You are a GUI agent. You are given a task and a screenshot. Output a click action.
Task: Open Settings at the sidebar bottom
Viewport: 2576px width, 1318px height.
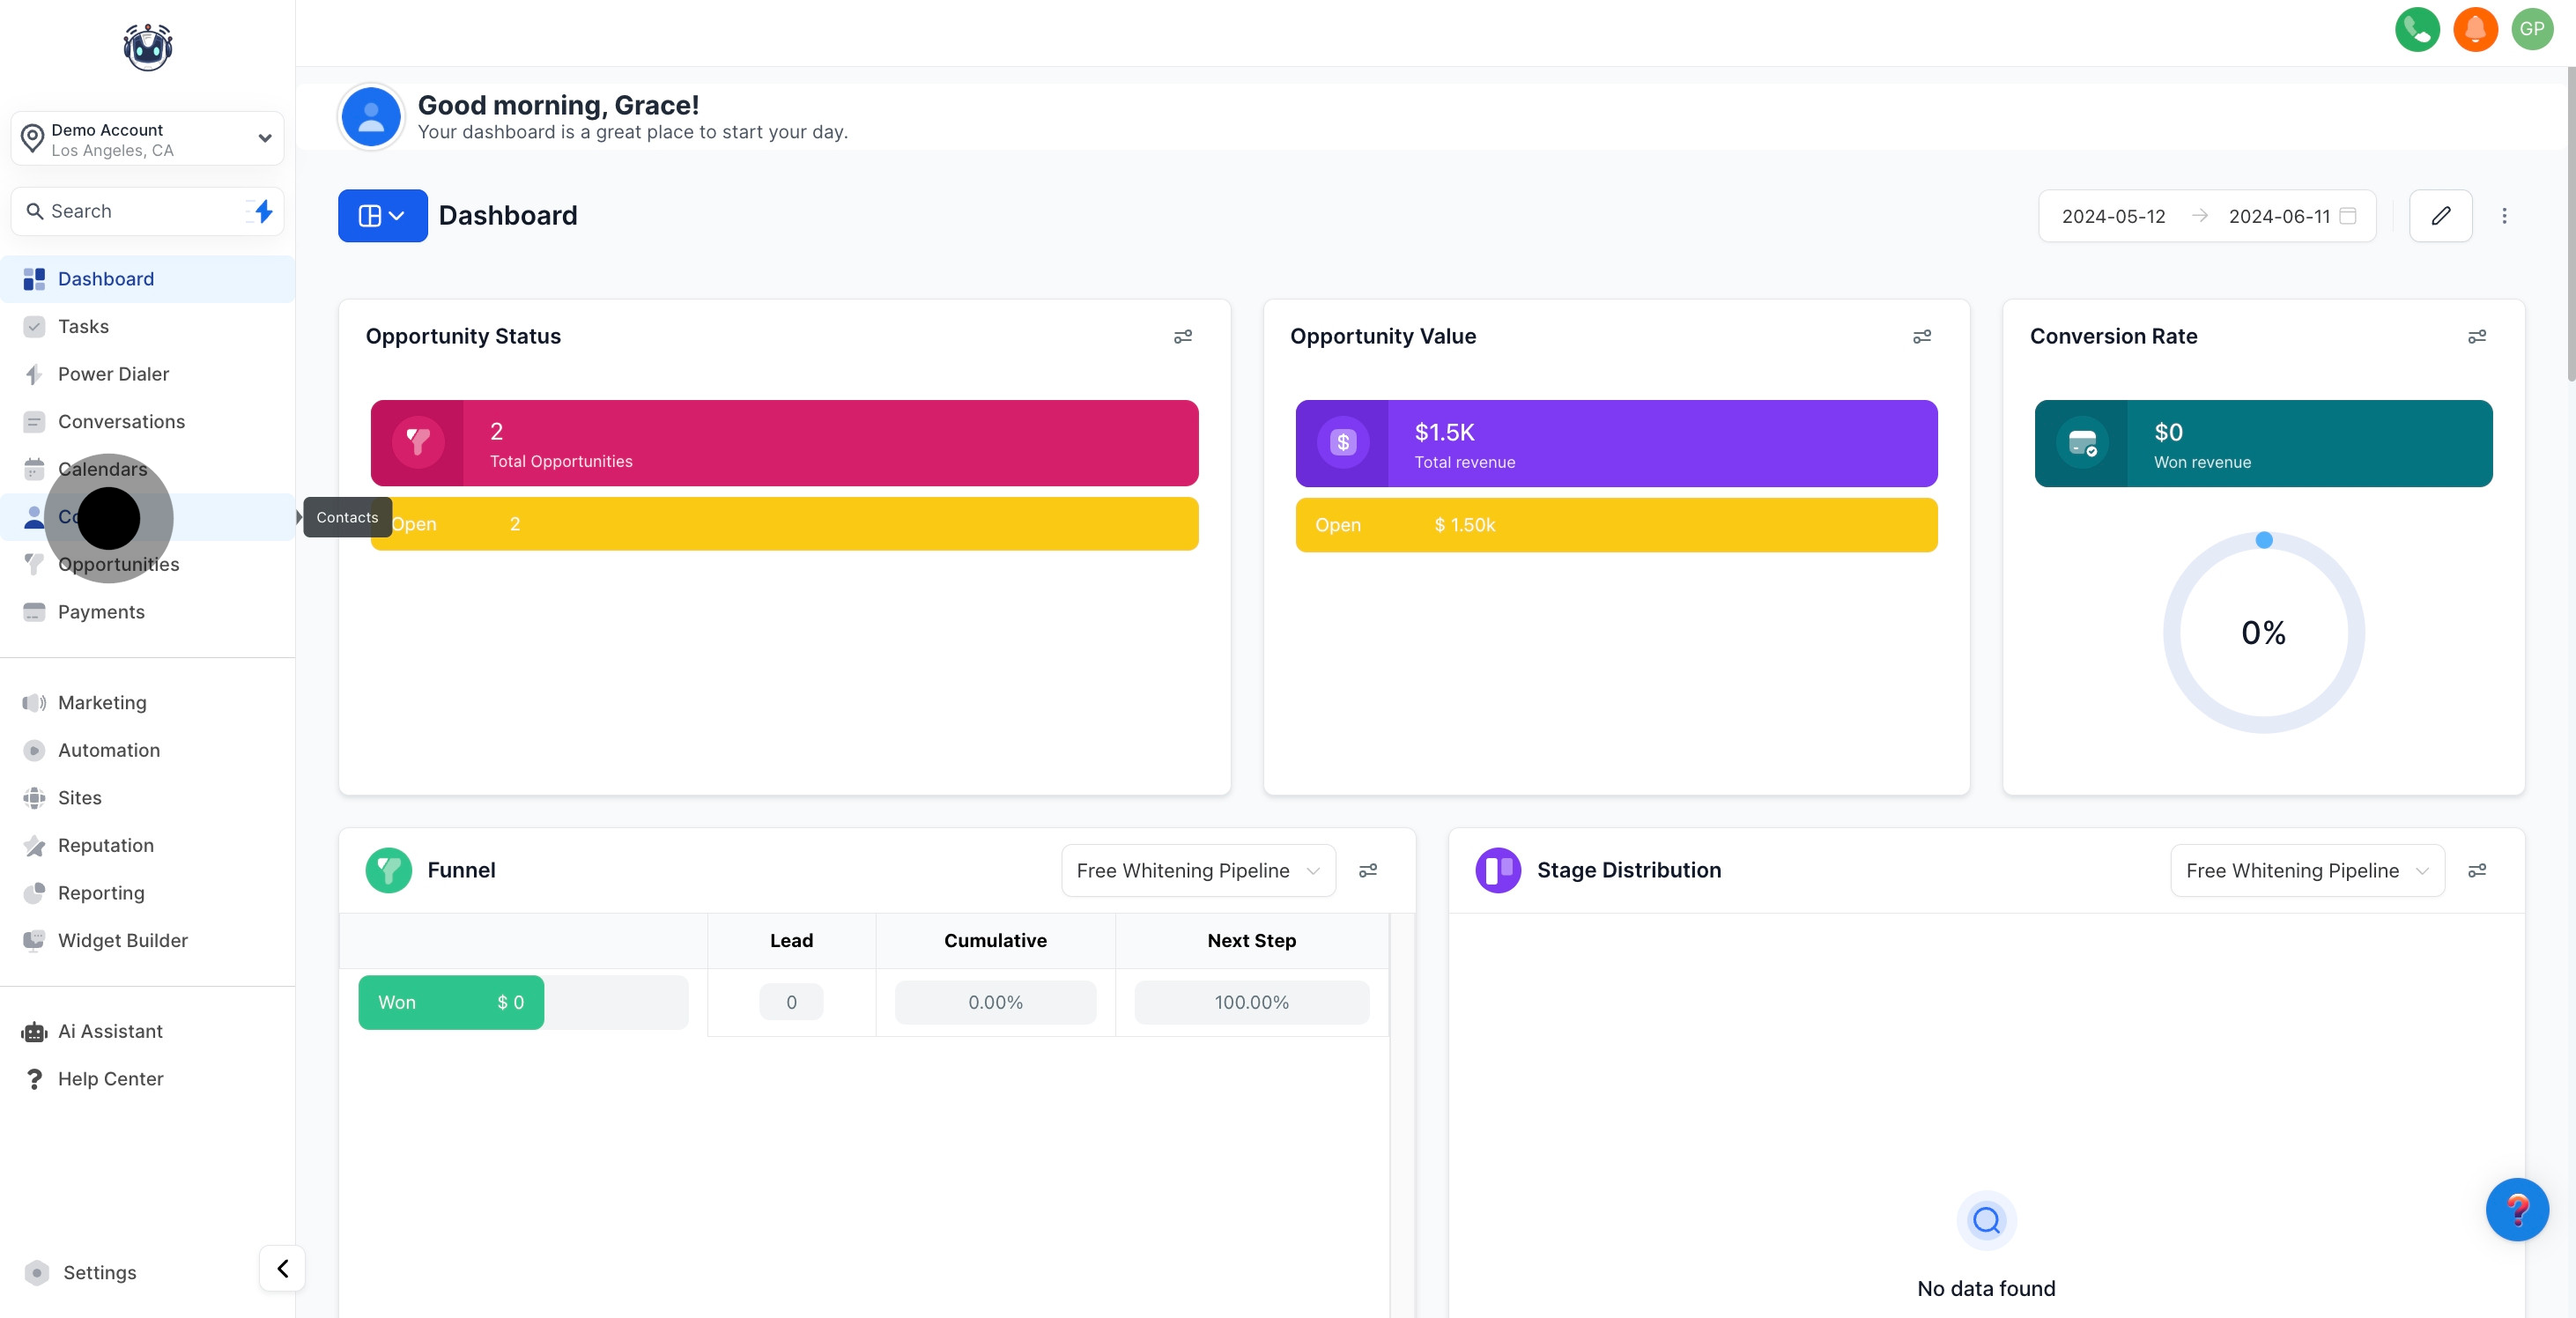pos(99,1272)
